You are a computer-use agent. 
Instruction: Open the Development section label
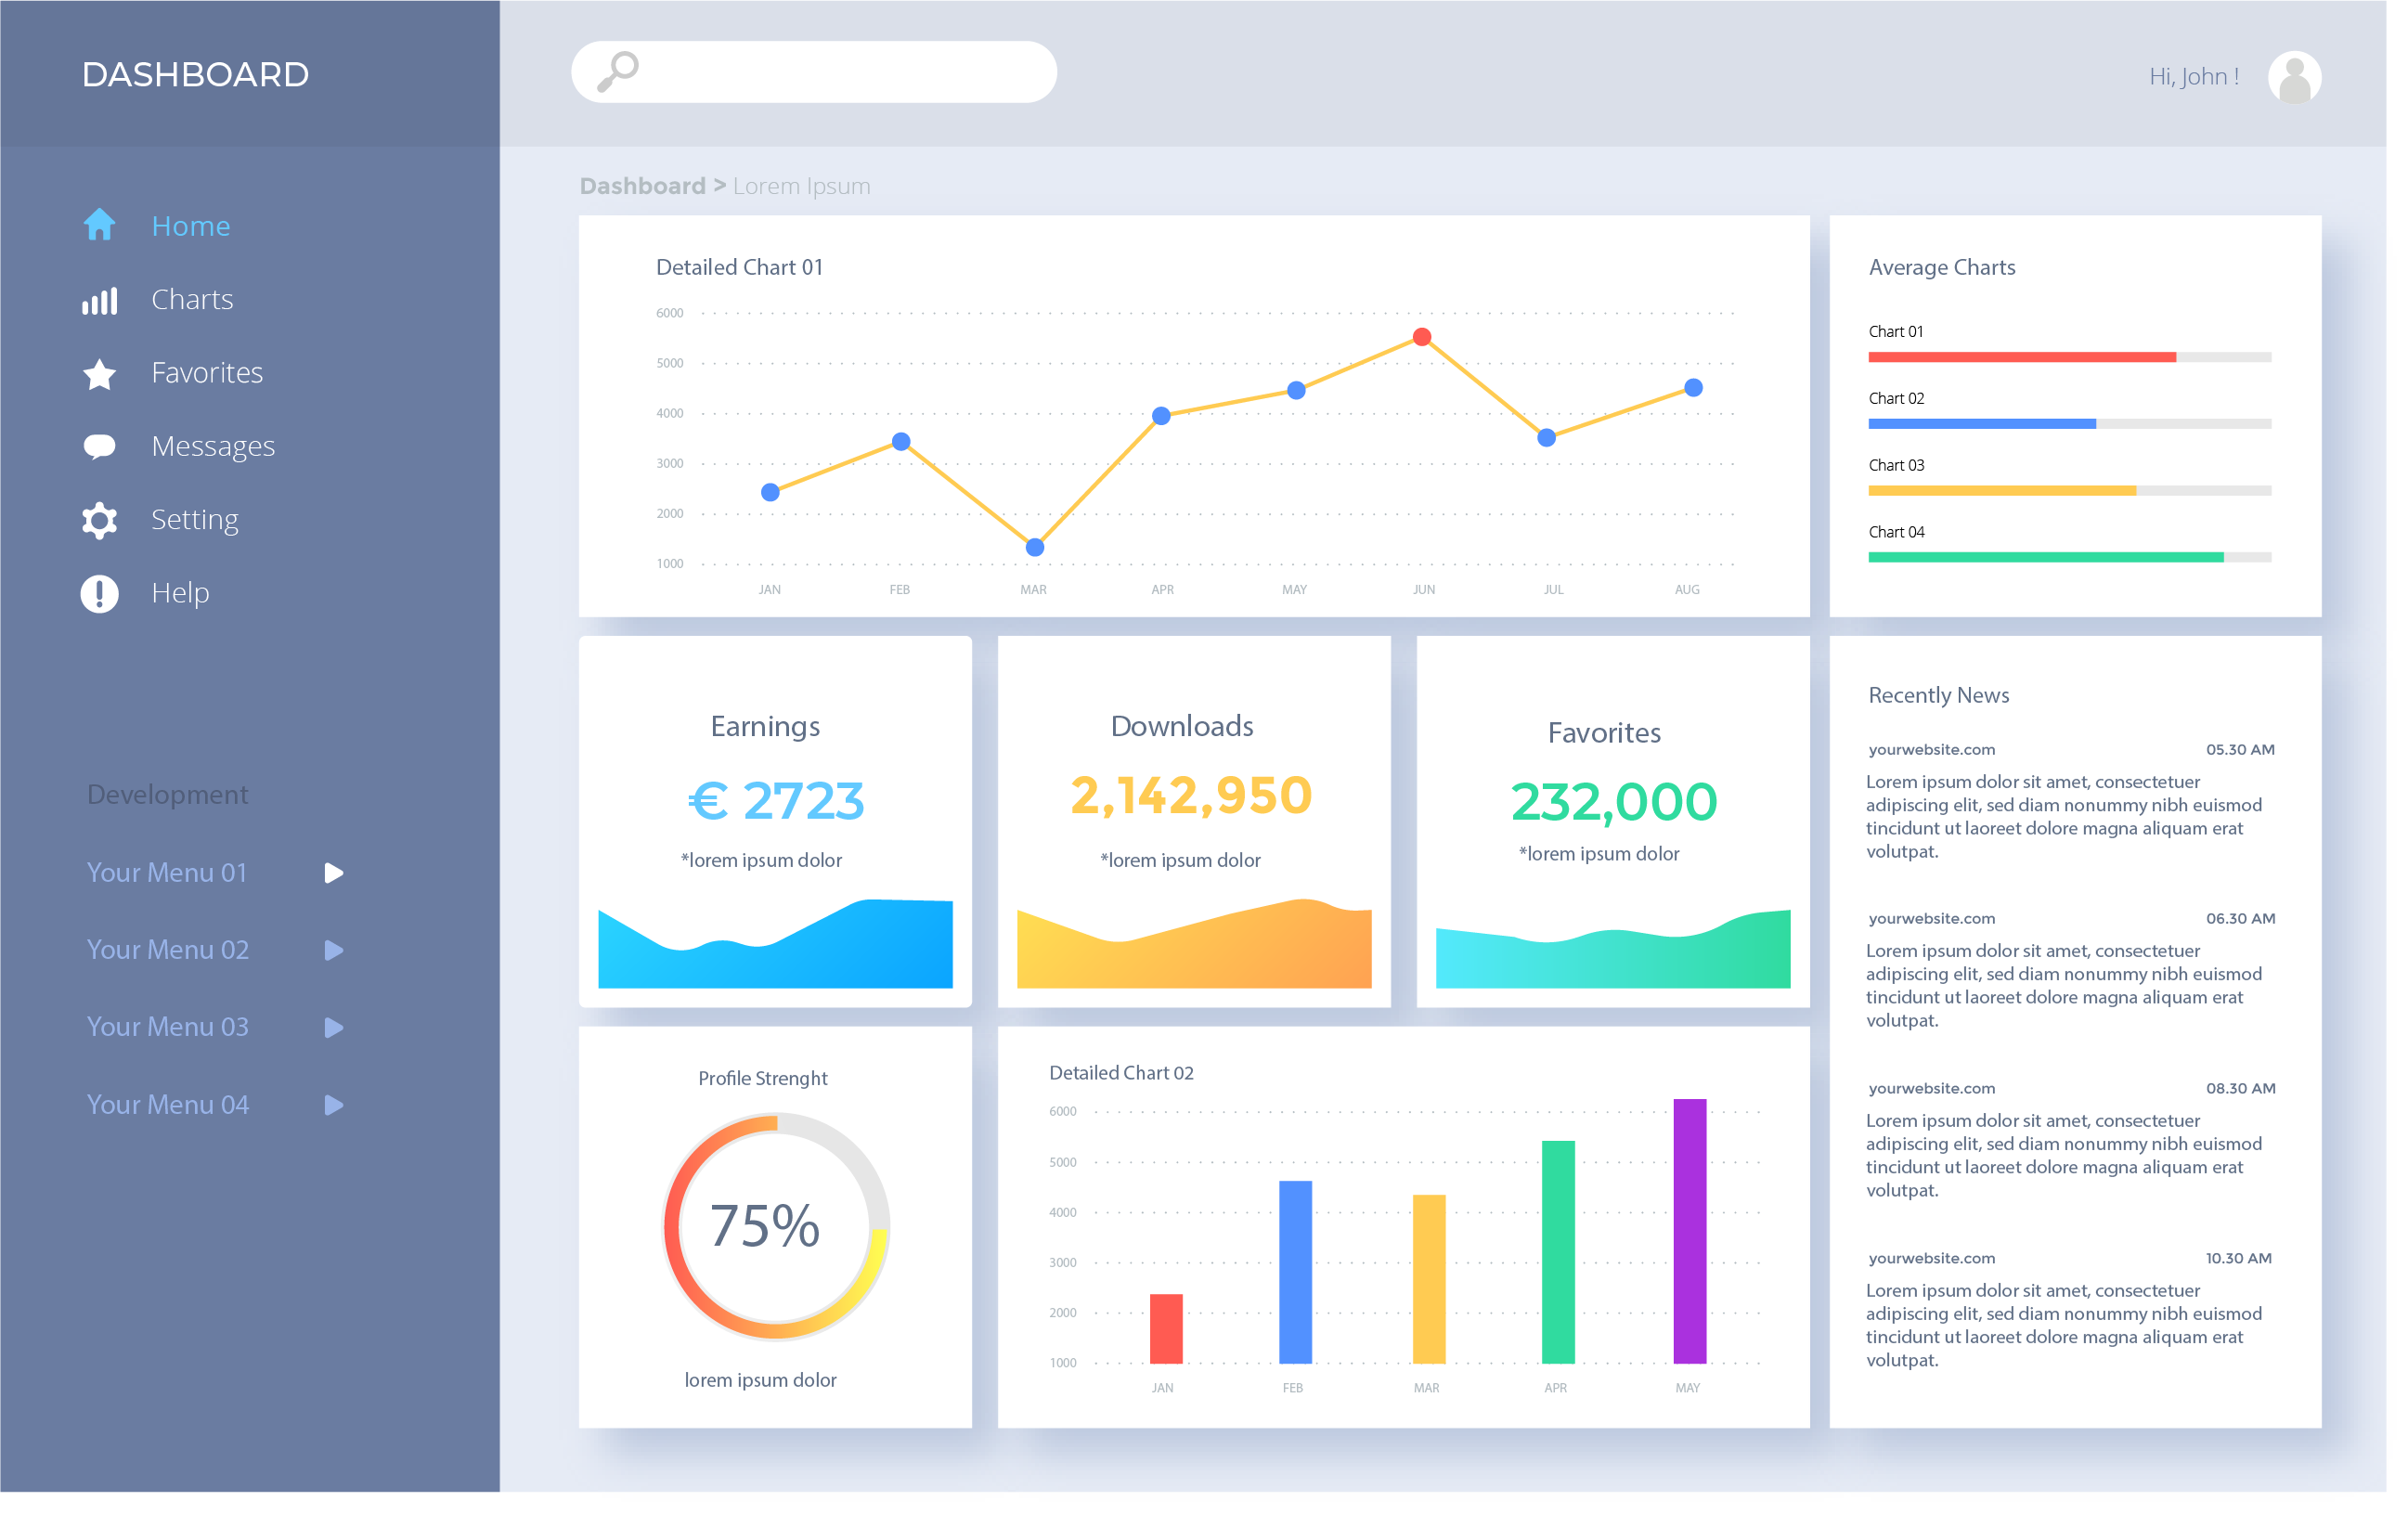(167, 793)
